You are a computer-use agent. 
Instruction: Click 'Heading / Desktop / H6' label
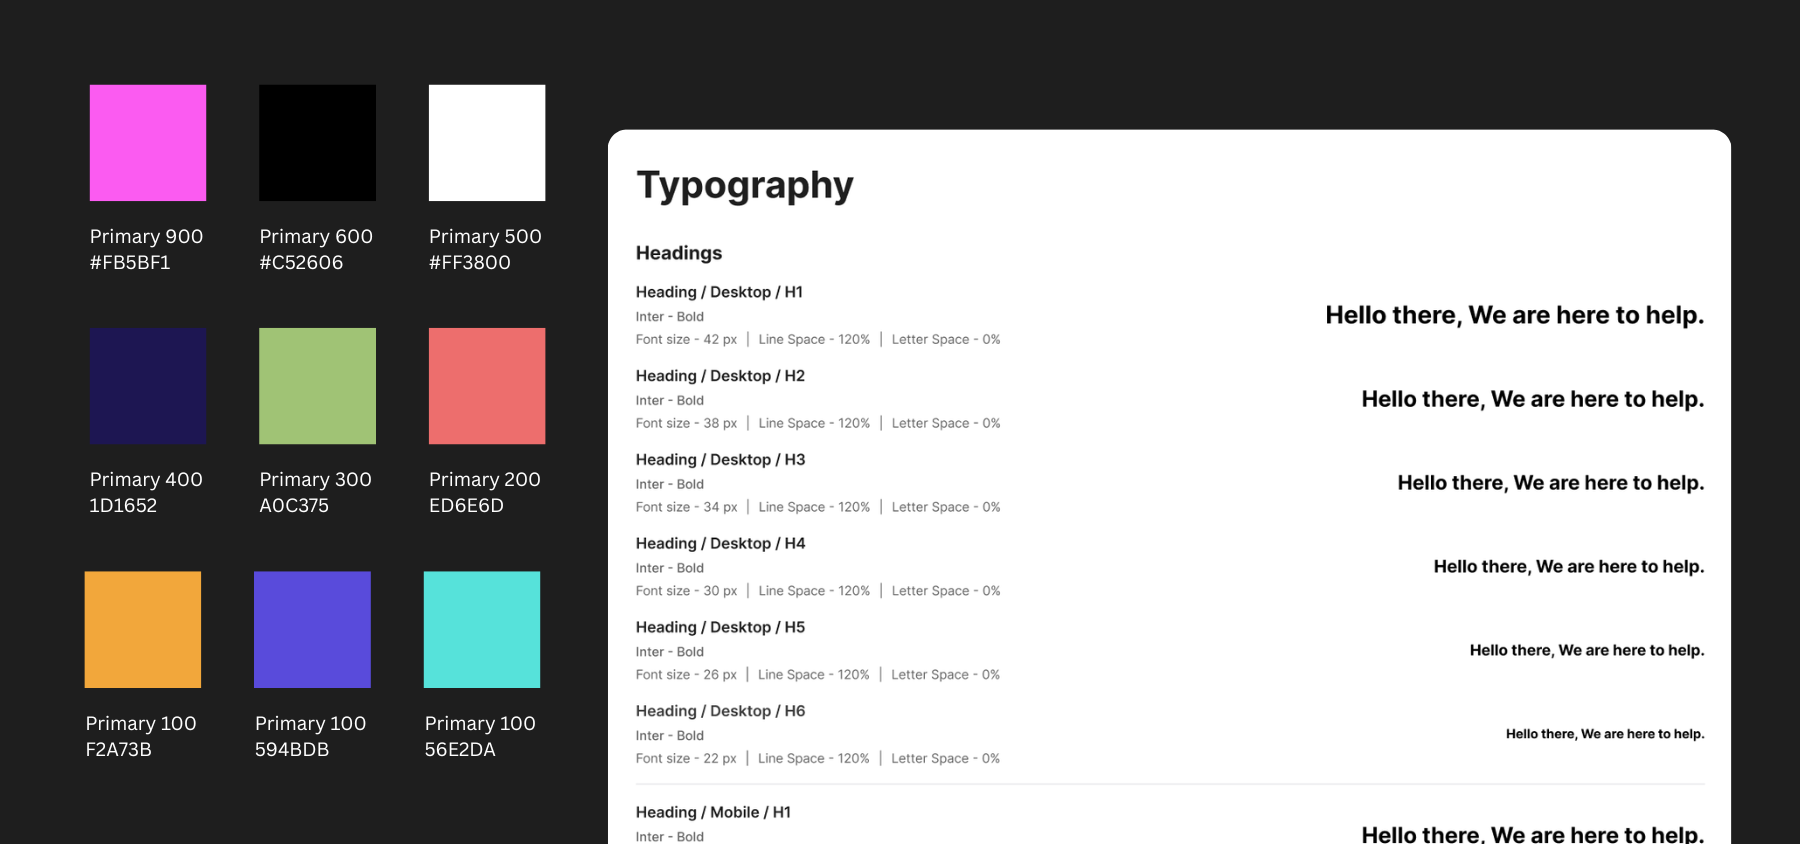click(x=720, y=711)
